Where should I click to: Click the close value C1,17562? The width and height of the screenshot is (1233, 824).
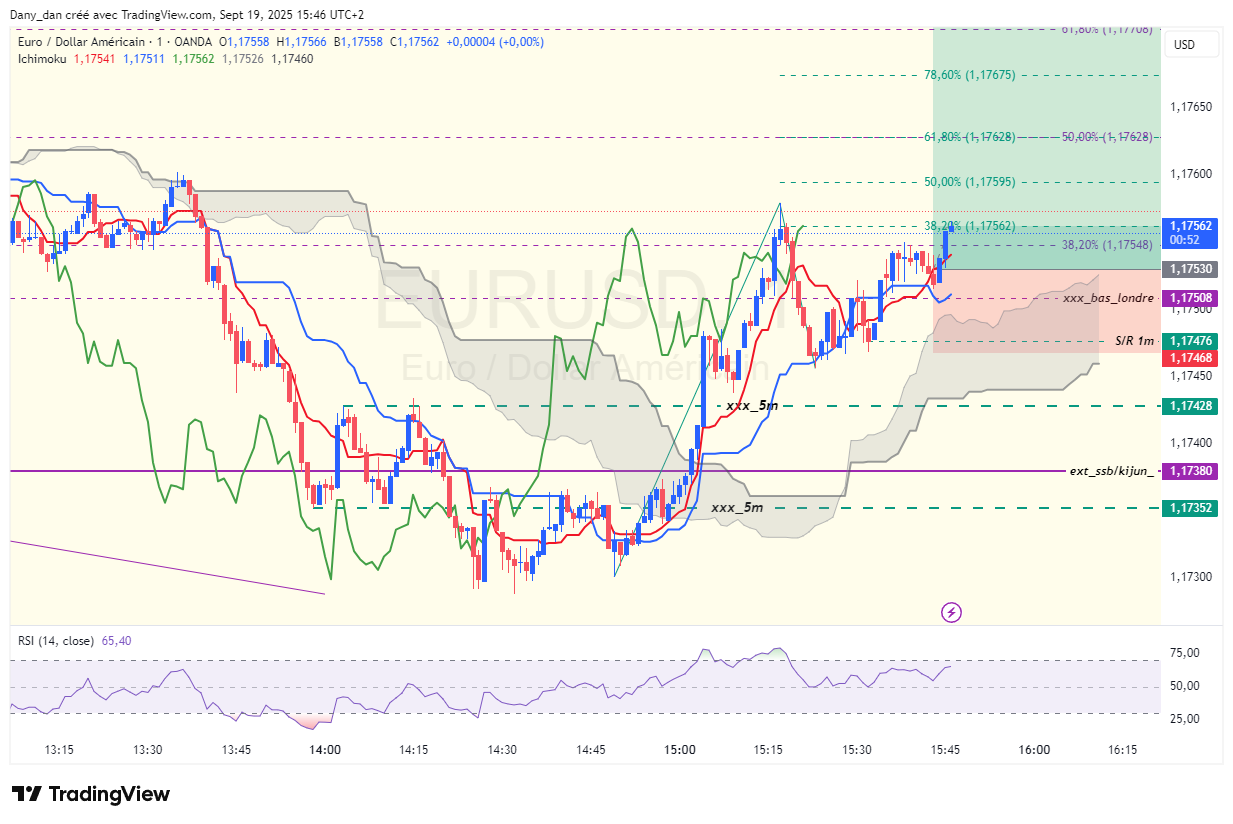[x=415, y=42]
